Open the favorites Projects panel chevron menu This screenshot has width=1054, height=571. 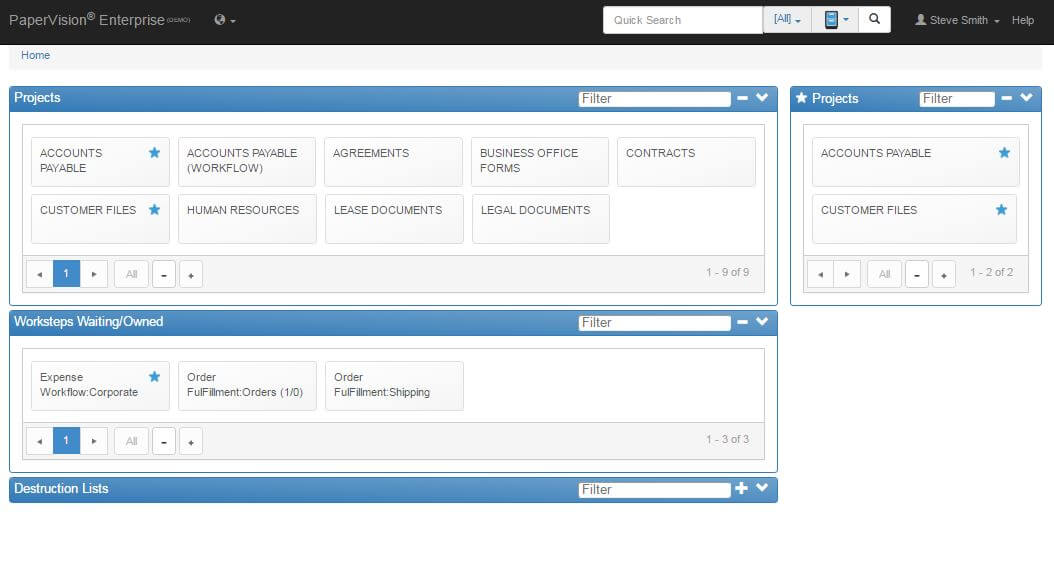point(1026,98)
